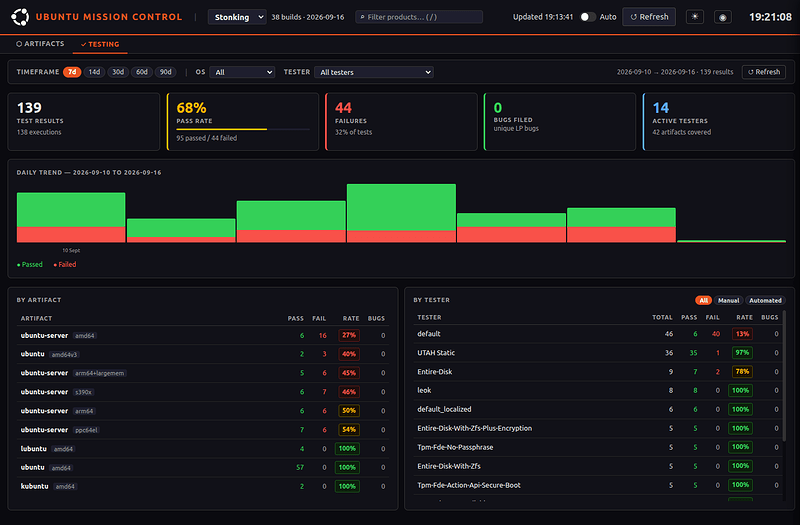Viewport: 800px width, 525px height.
Task: Click the Passed legend entry
Action: pyautogui.click(x=30, y=264)
